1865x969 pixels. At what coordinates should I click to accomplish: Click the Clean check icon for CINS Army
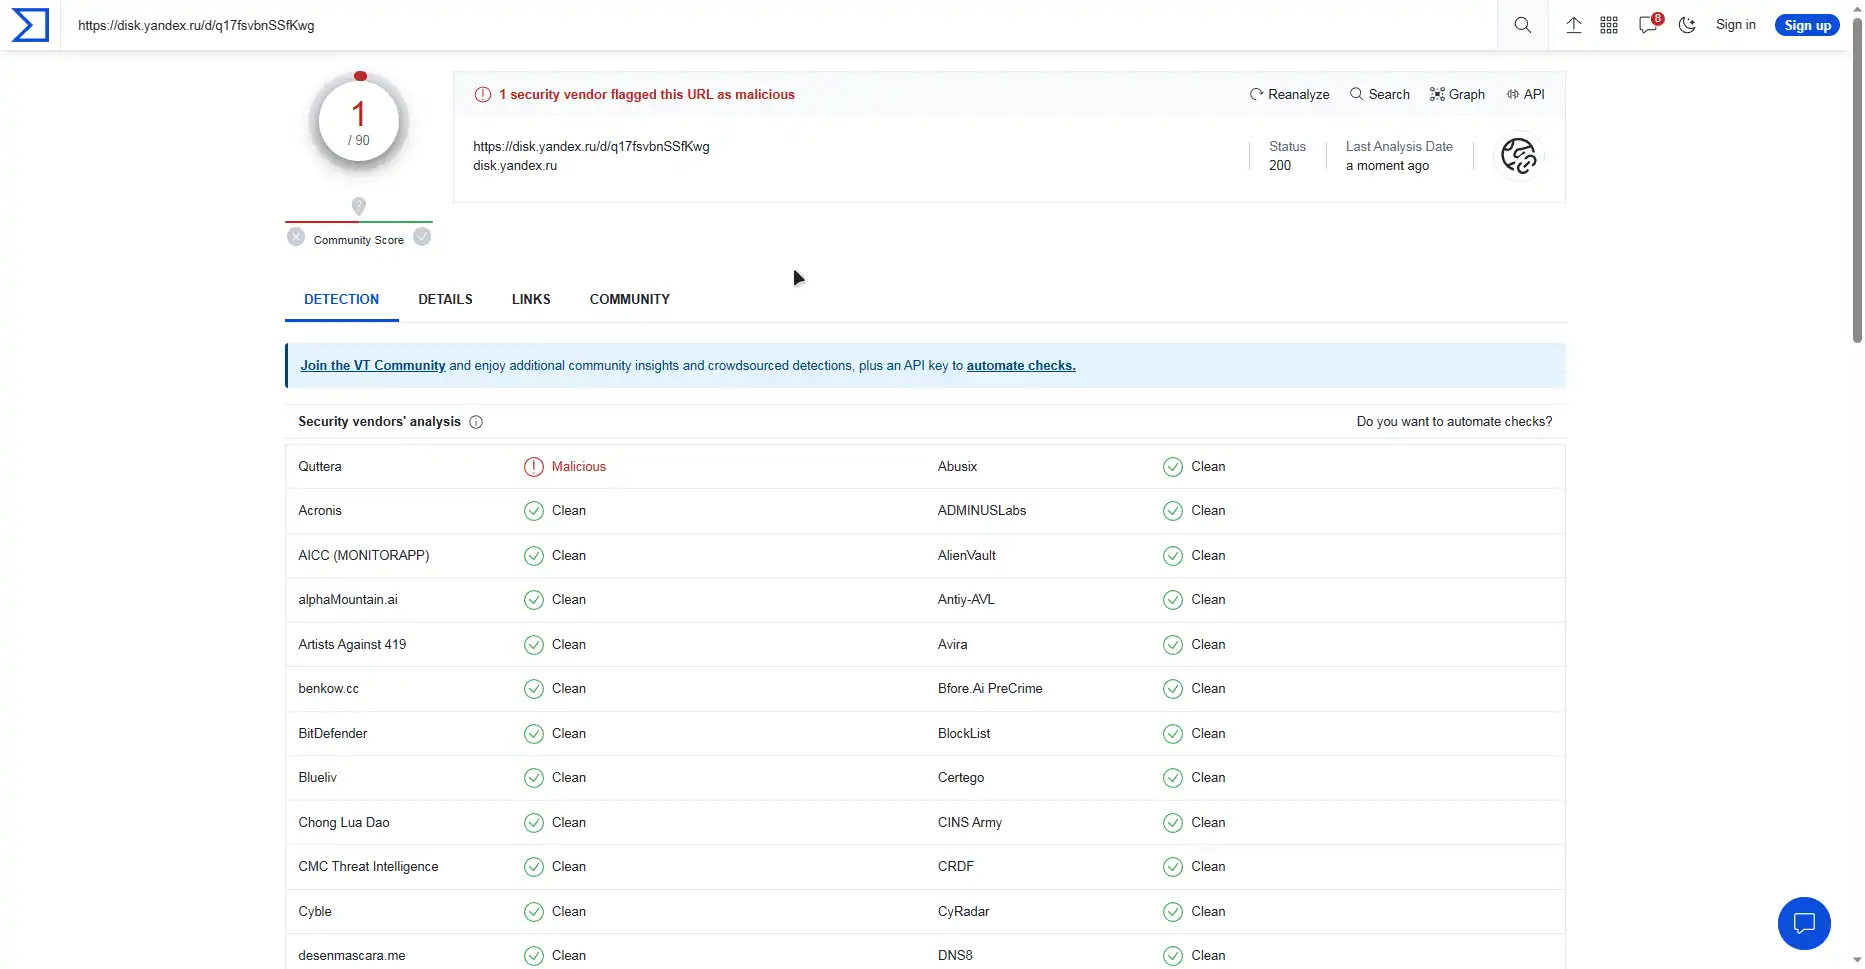pos(1173,823)
